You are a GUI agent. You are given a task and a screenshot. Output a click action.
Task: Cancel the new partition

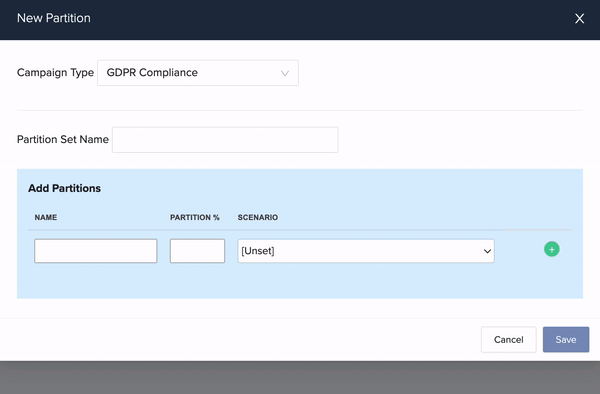click(509, 339)
